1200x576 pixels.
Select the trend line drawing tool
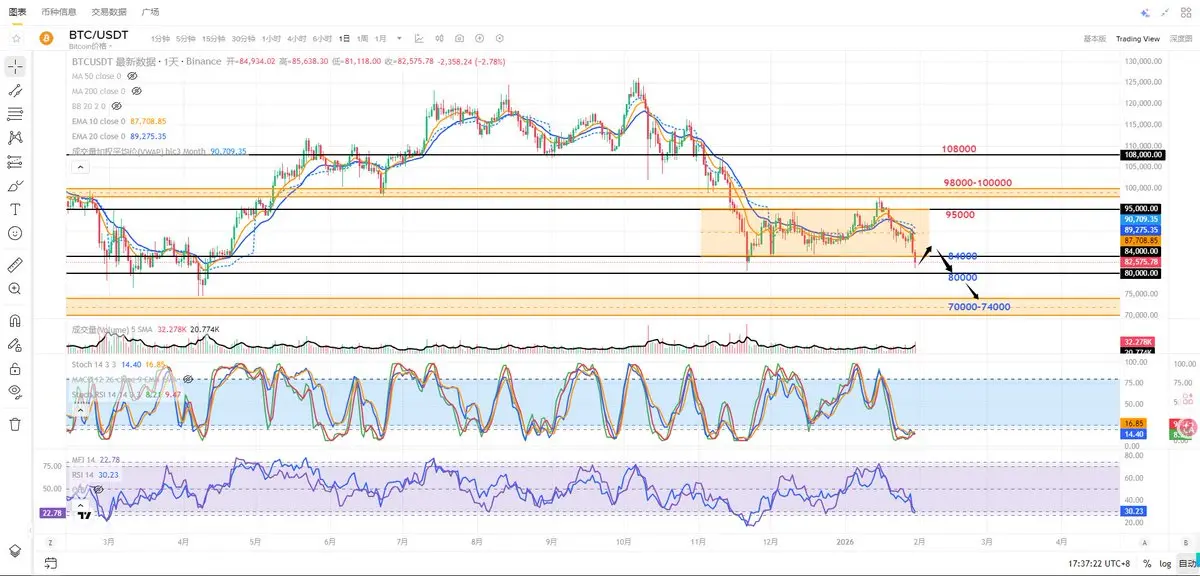pyautogui.click(x=15, y=90)
